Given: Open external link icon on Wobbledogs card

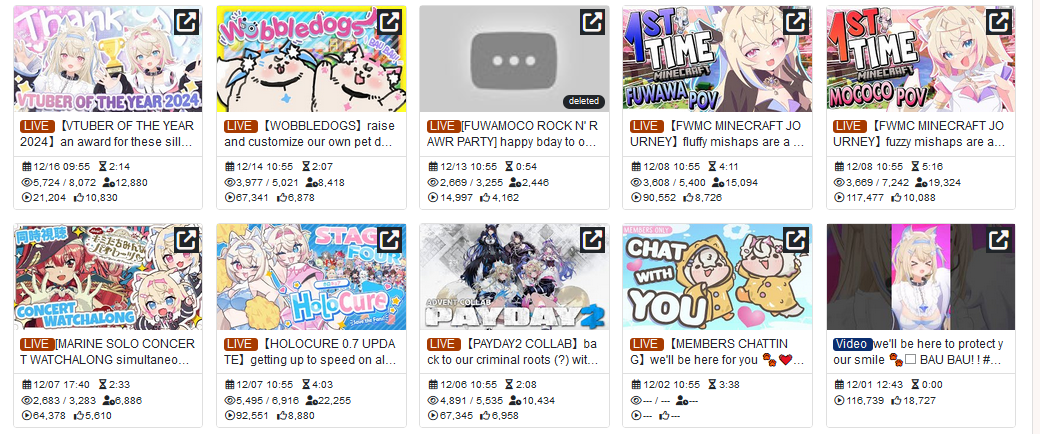Looking at the screenshot, I should click(389, 22).
